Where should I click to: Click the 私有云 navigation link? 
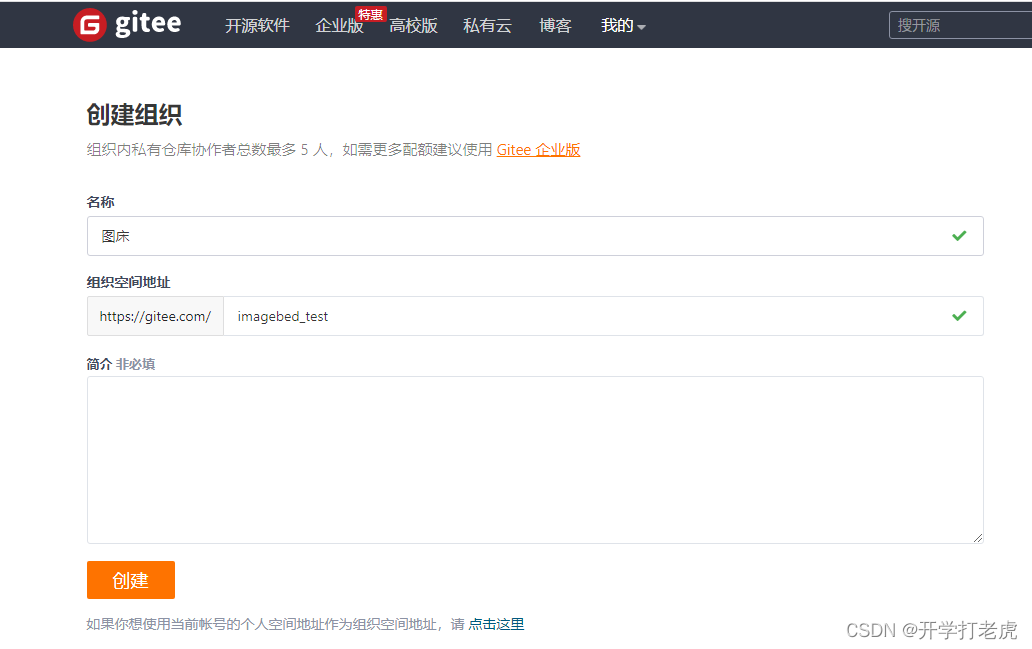coord(487,26)
